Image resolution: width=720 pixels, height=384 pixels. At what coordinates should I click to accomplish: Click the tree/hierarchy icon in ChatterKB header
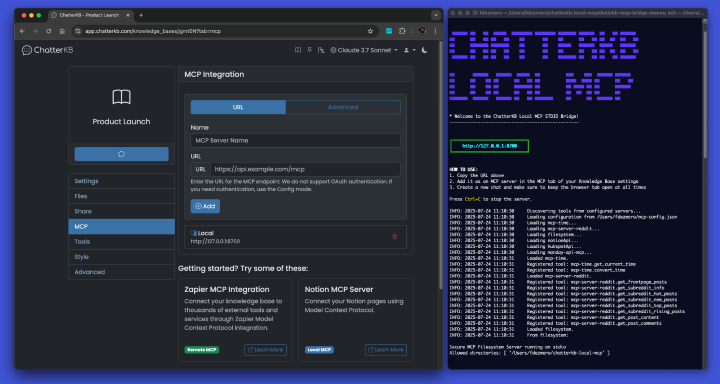click(x=321, y=50)
